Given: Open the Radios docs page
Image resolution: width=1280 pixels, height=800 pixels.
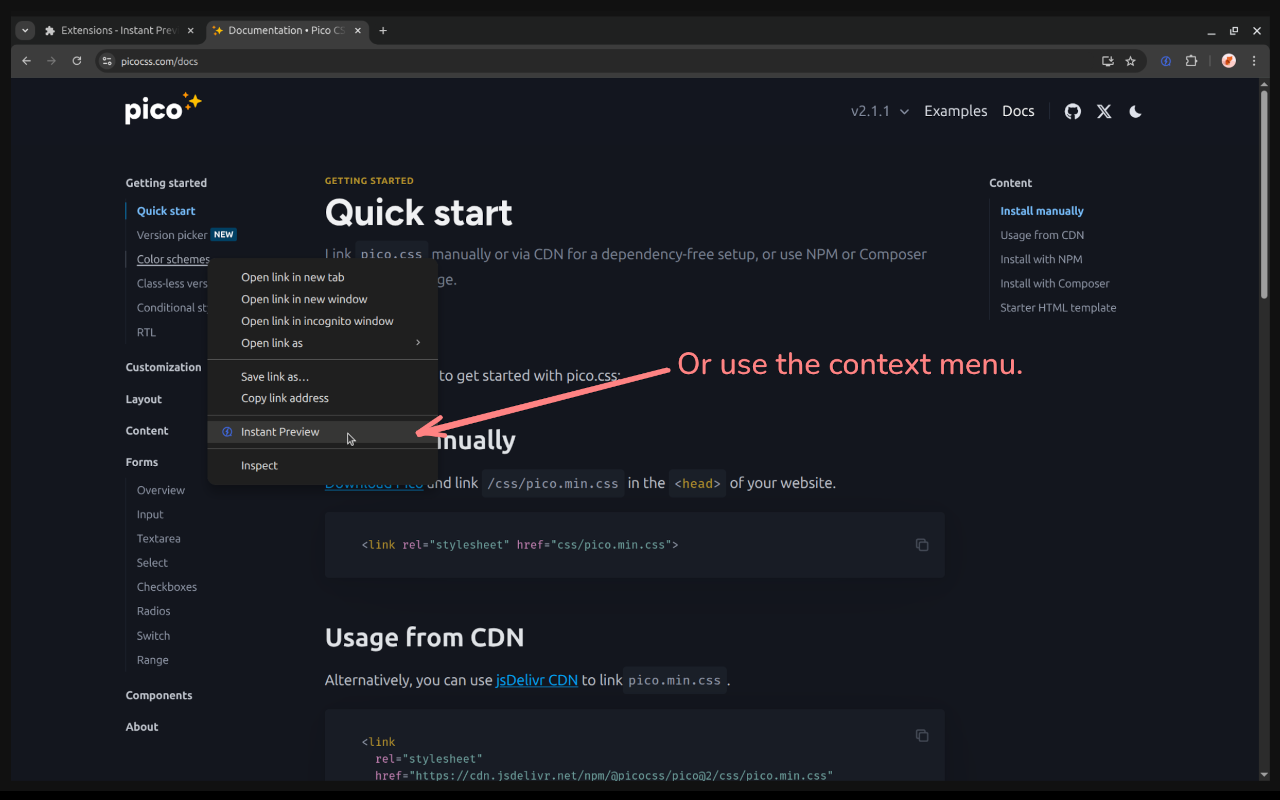Looking at the screenshot, I should pos(154,611).
